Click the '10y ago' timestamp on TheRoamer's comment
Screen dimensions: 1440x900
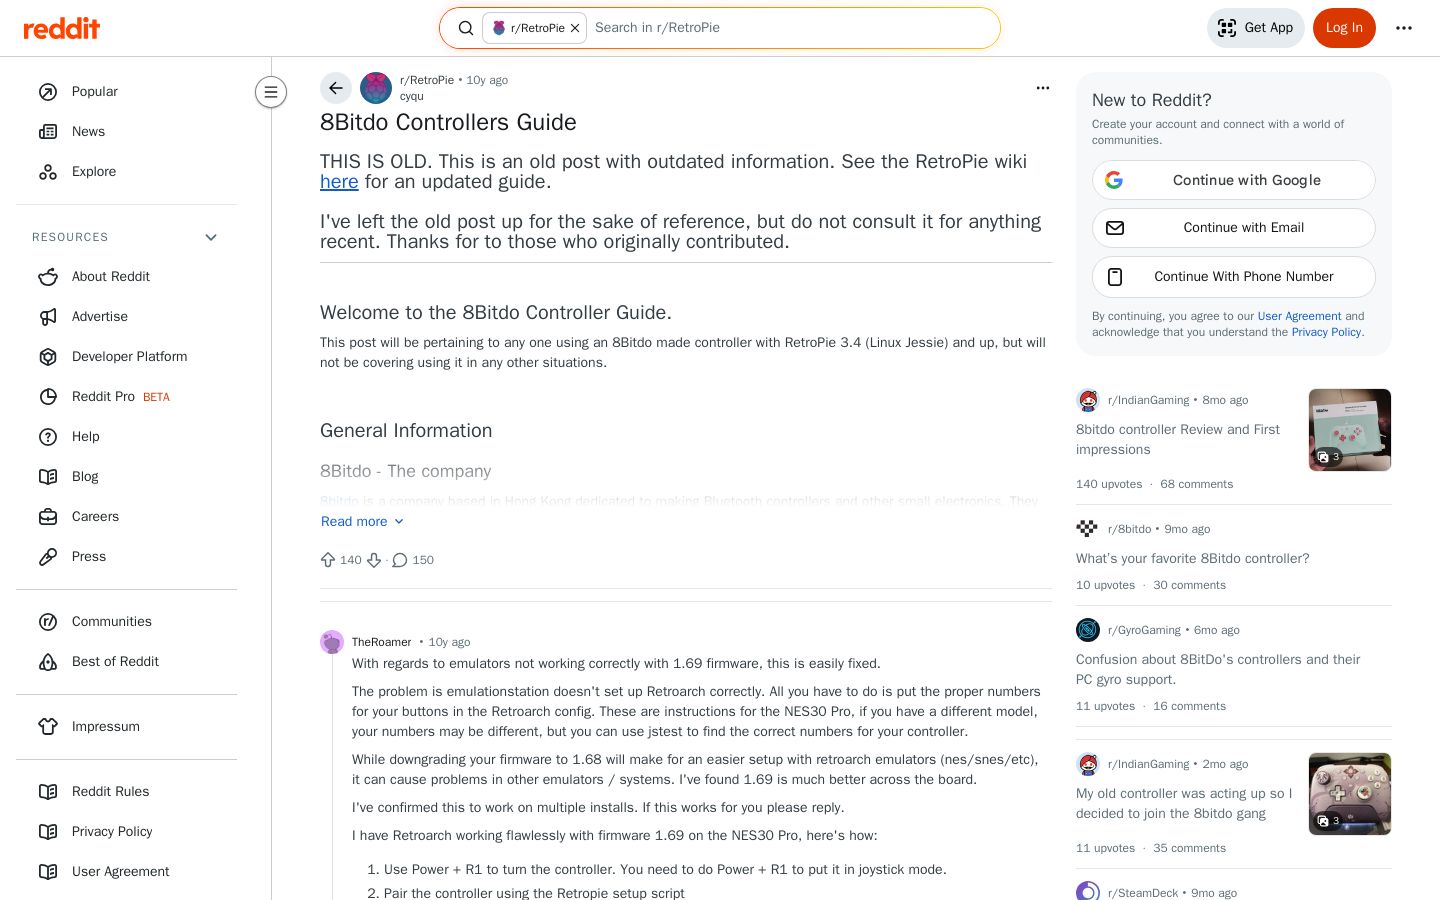pos(449,642)
